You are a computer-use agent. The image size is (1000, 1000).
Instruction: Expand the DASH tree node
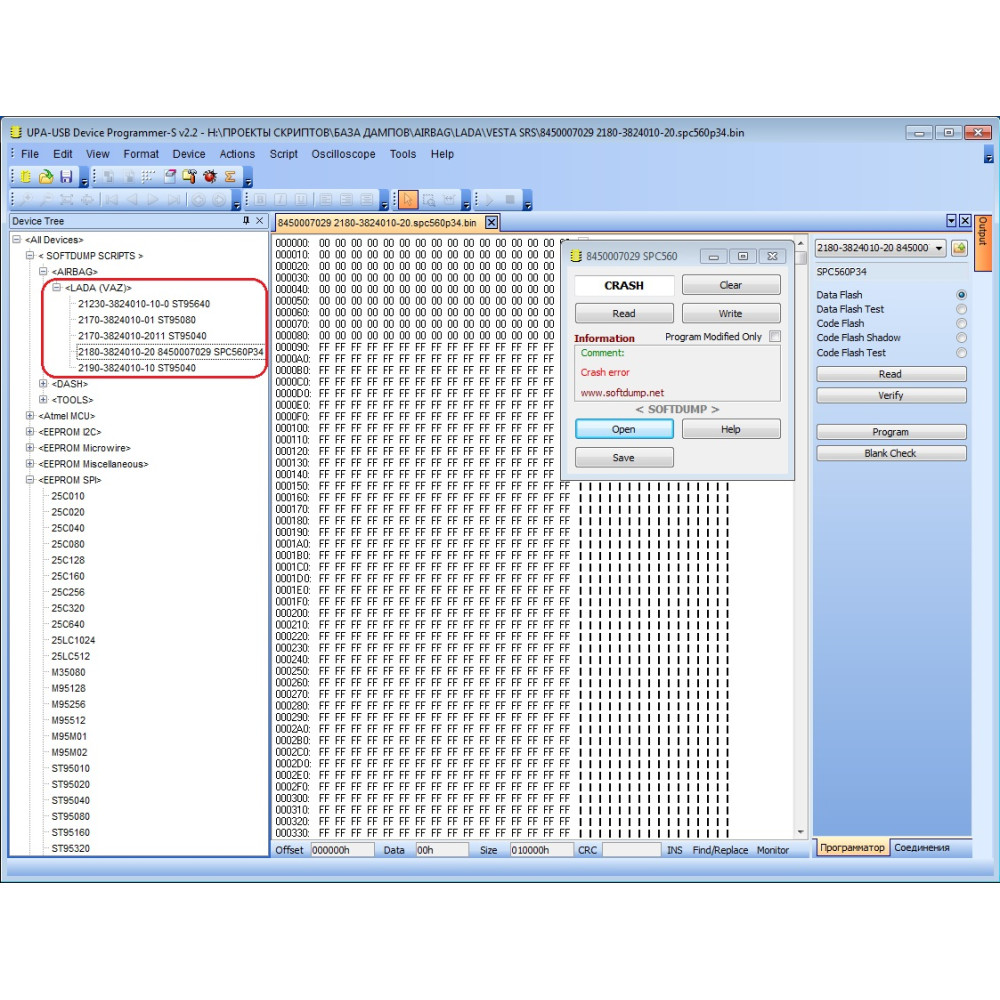pos(43,384)
